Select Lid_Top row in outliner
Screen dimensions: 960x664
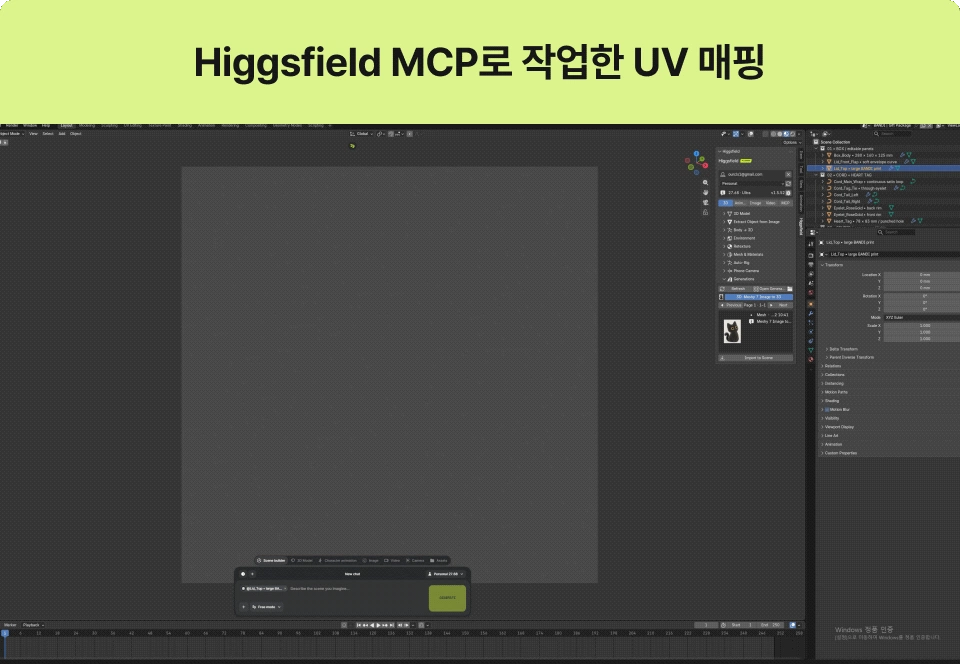click(883, 168)
